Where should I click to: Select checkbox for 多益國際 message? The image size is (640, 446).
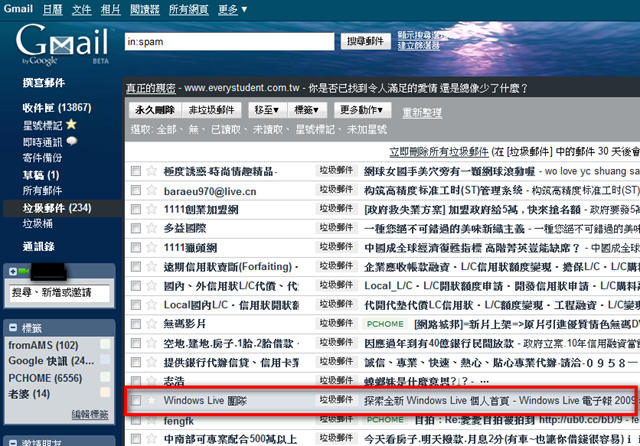(x=136, y=228)
